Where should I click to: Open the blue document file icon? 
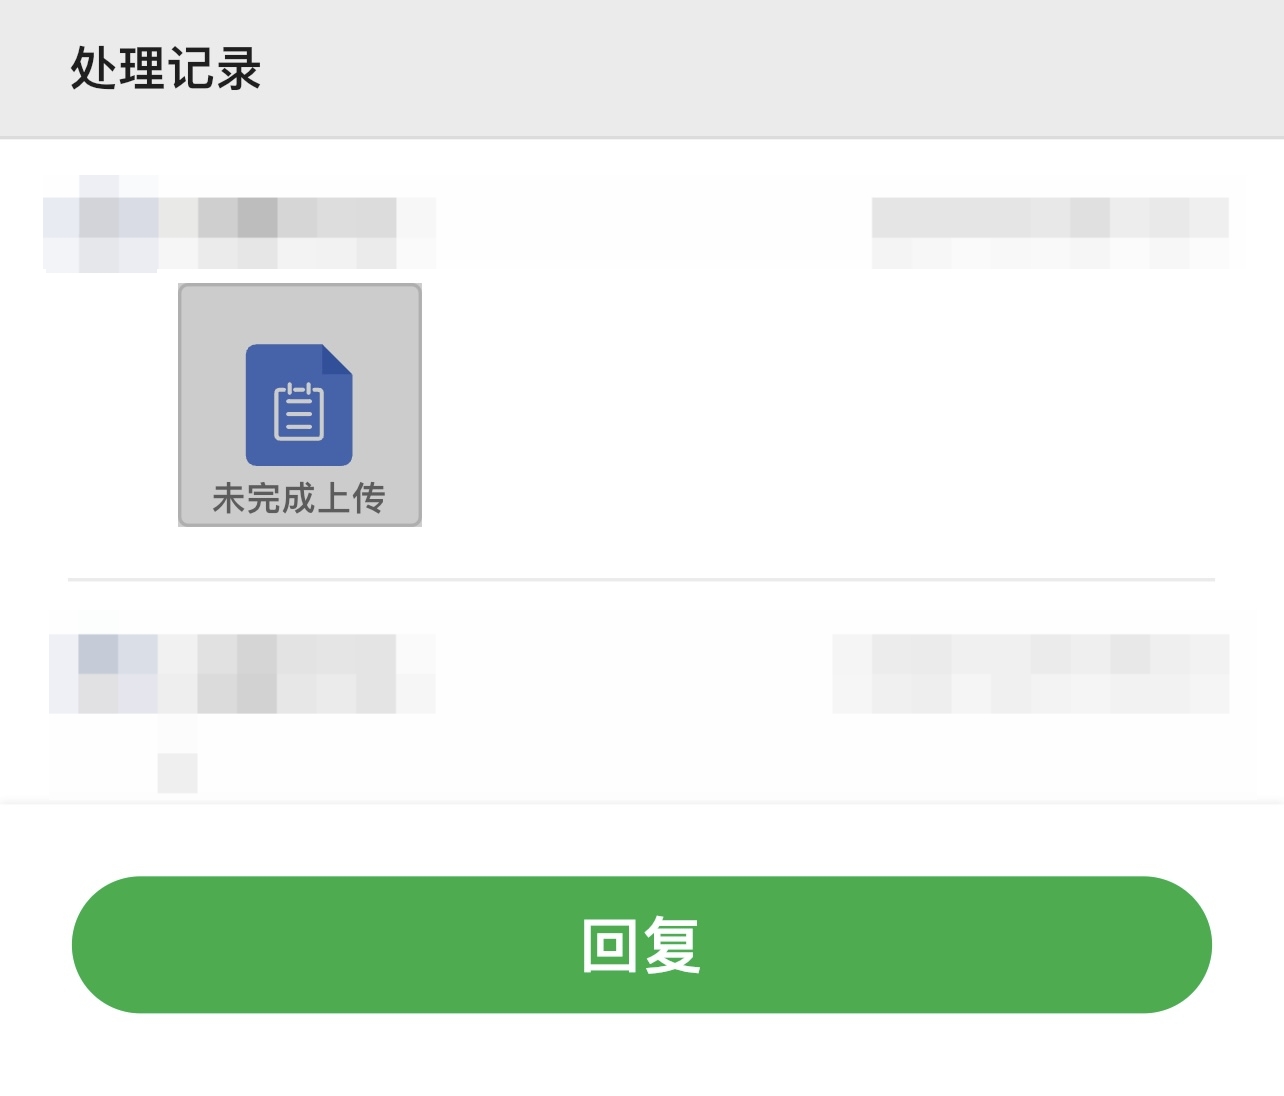pos(299,405)
